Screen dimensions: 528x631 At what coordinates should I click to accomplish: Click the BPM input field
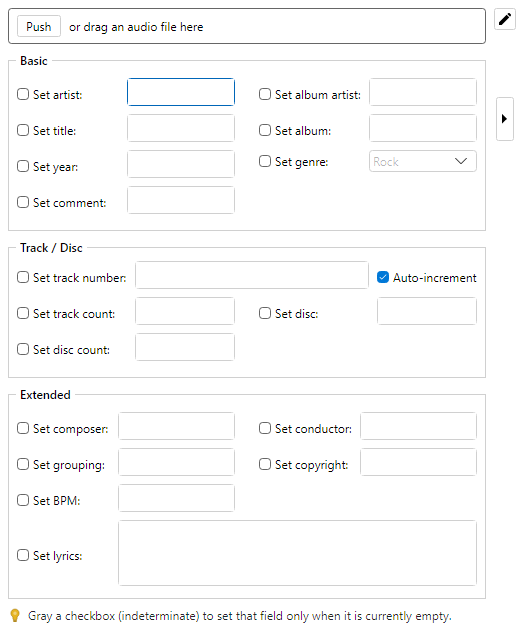(x=177, y=498)
